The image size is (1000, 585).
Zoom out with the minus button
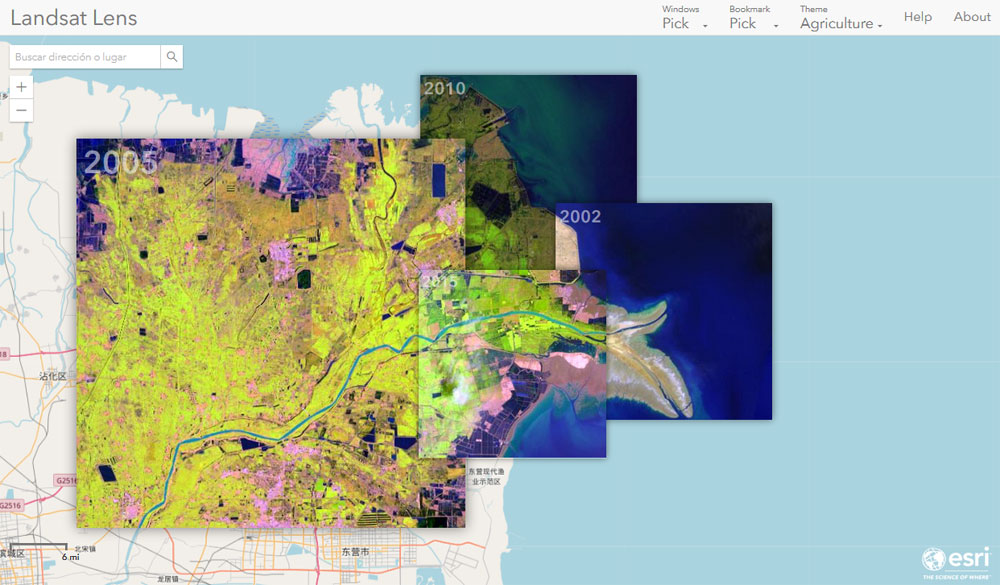click(21, 110)
